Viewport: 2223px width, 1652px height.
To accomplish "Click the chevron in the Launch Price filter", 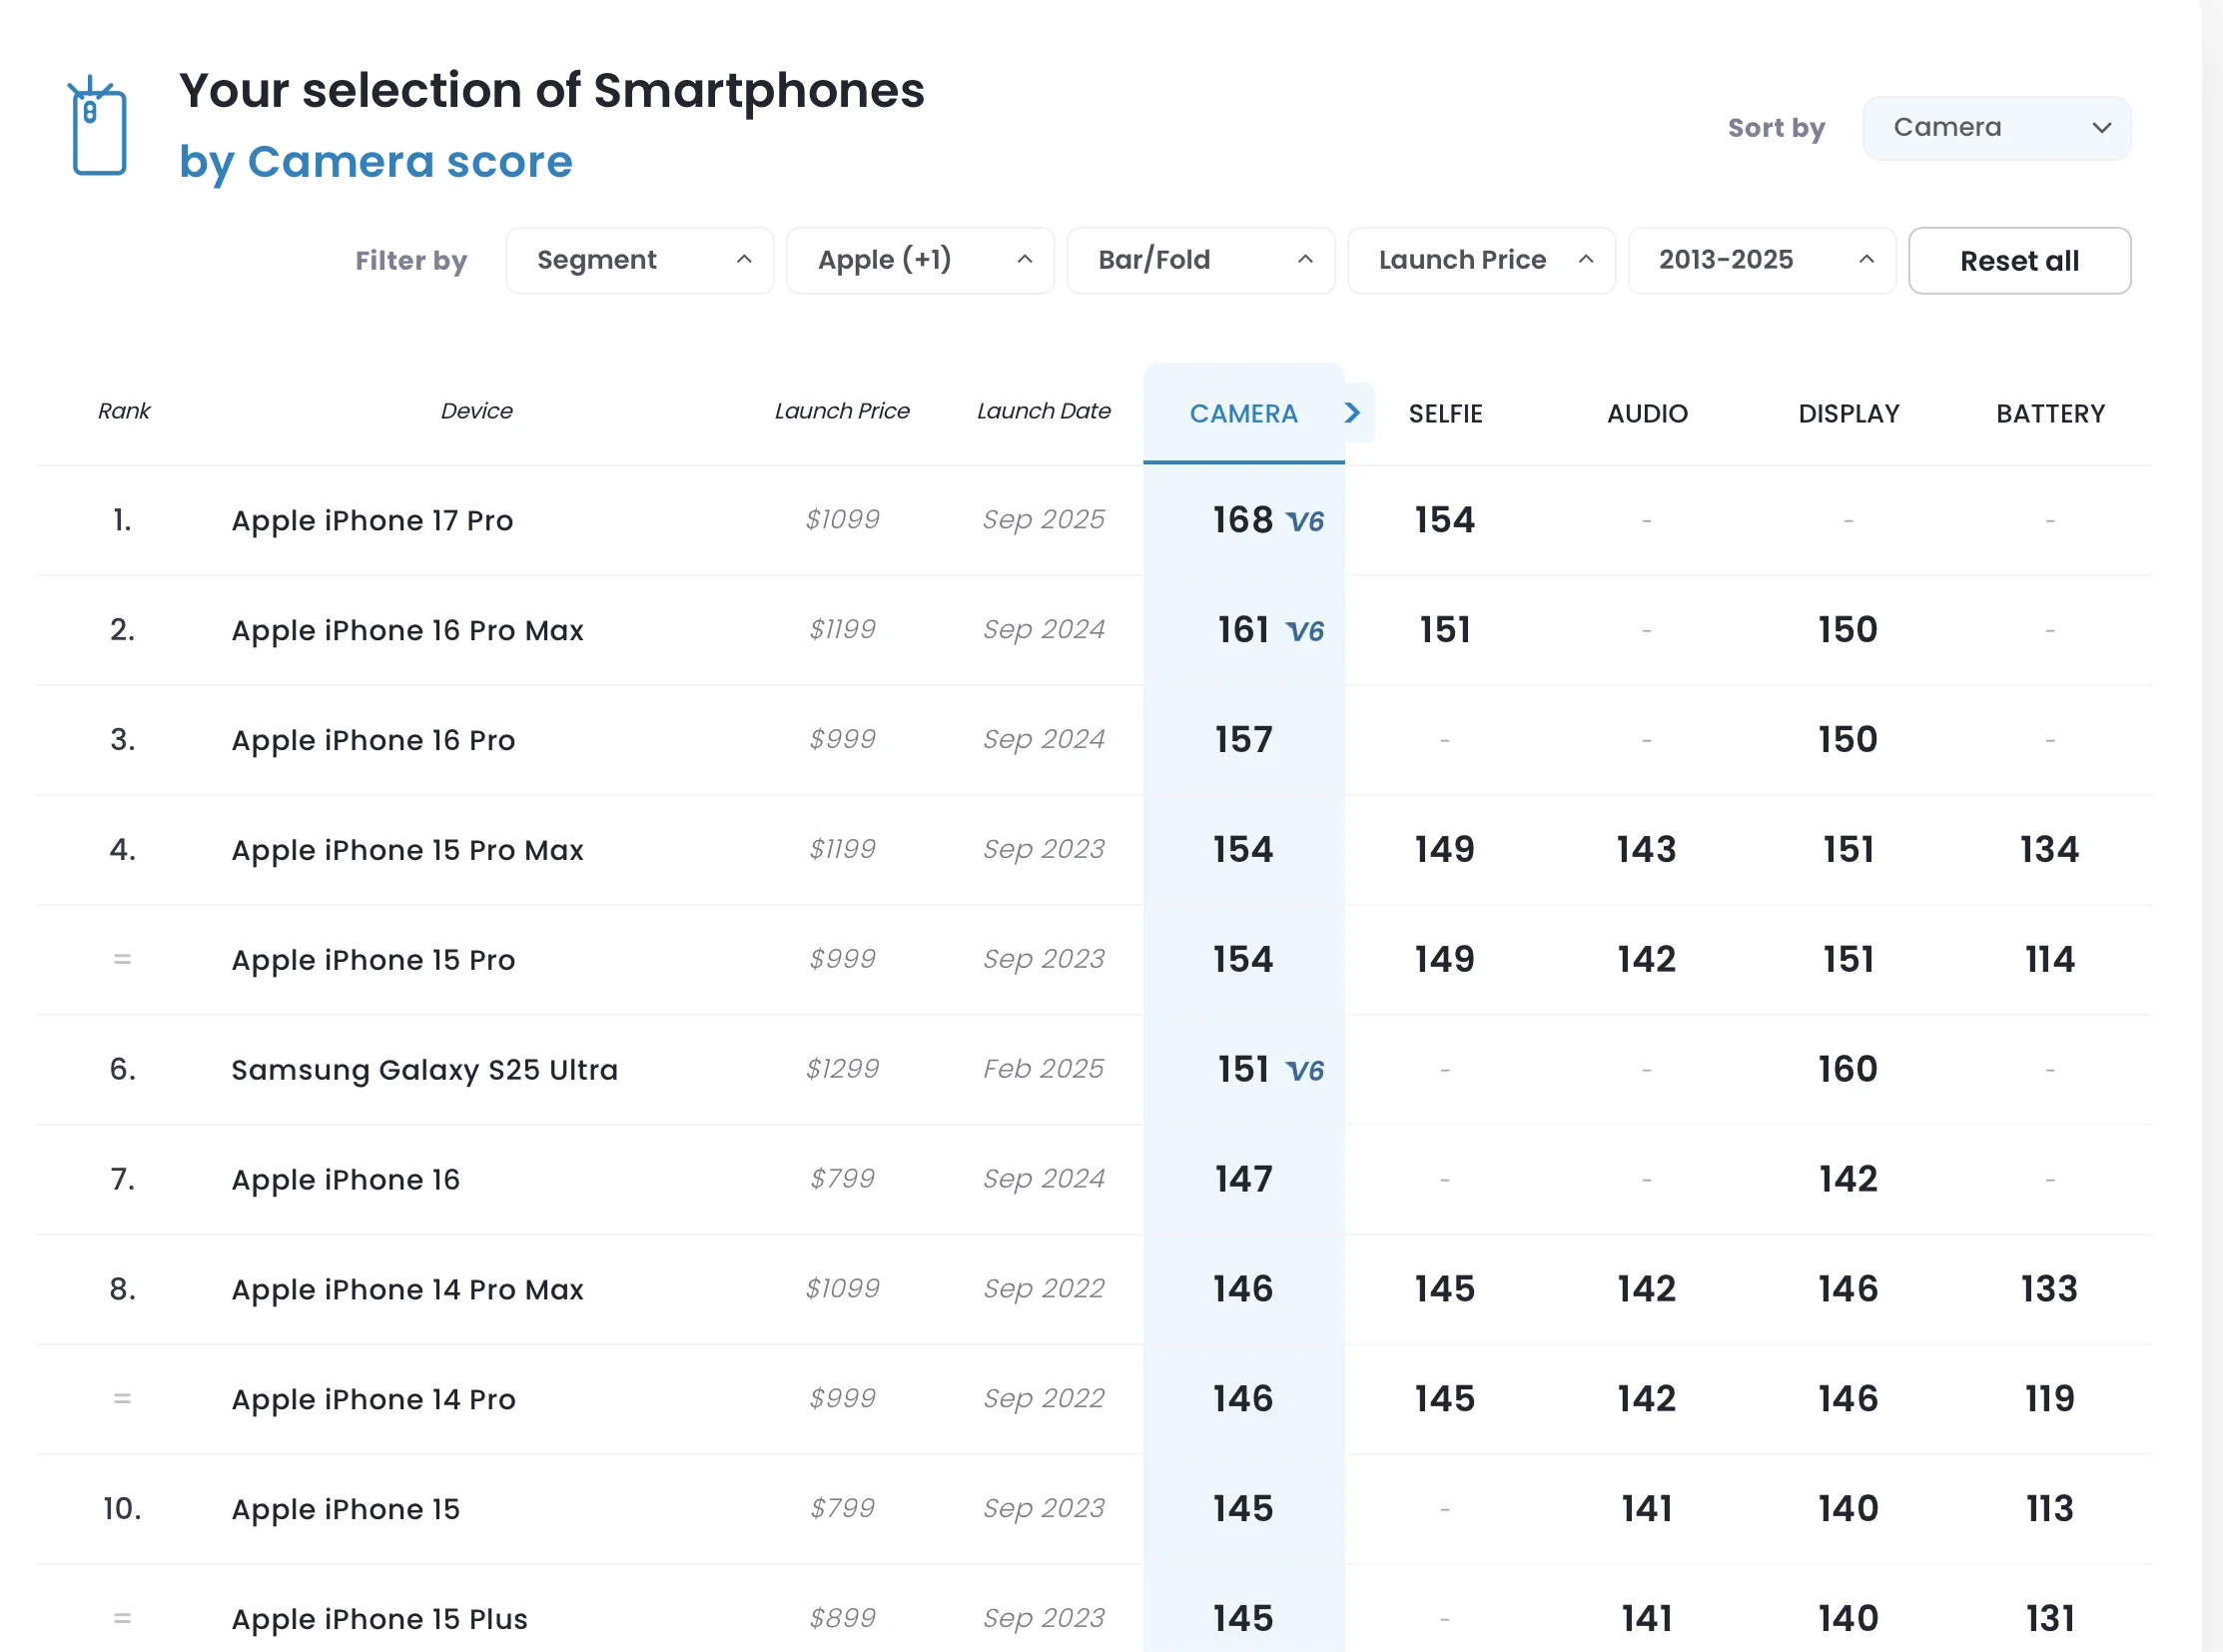I will pos(1586,259).
